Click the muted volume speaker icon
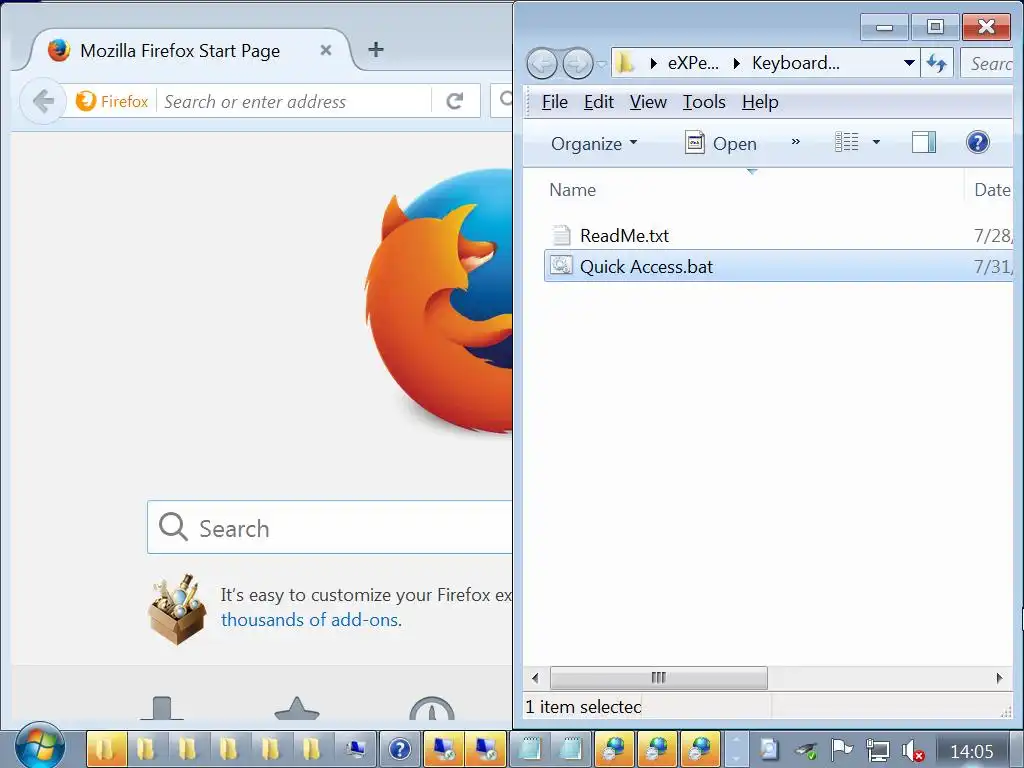 [912, 750]
